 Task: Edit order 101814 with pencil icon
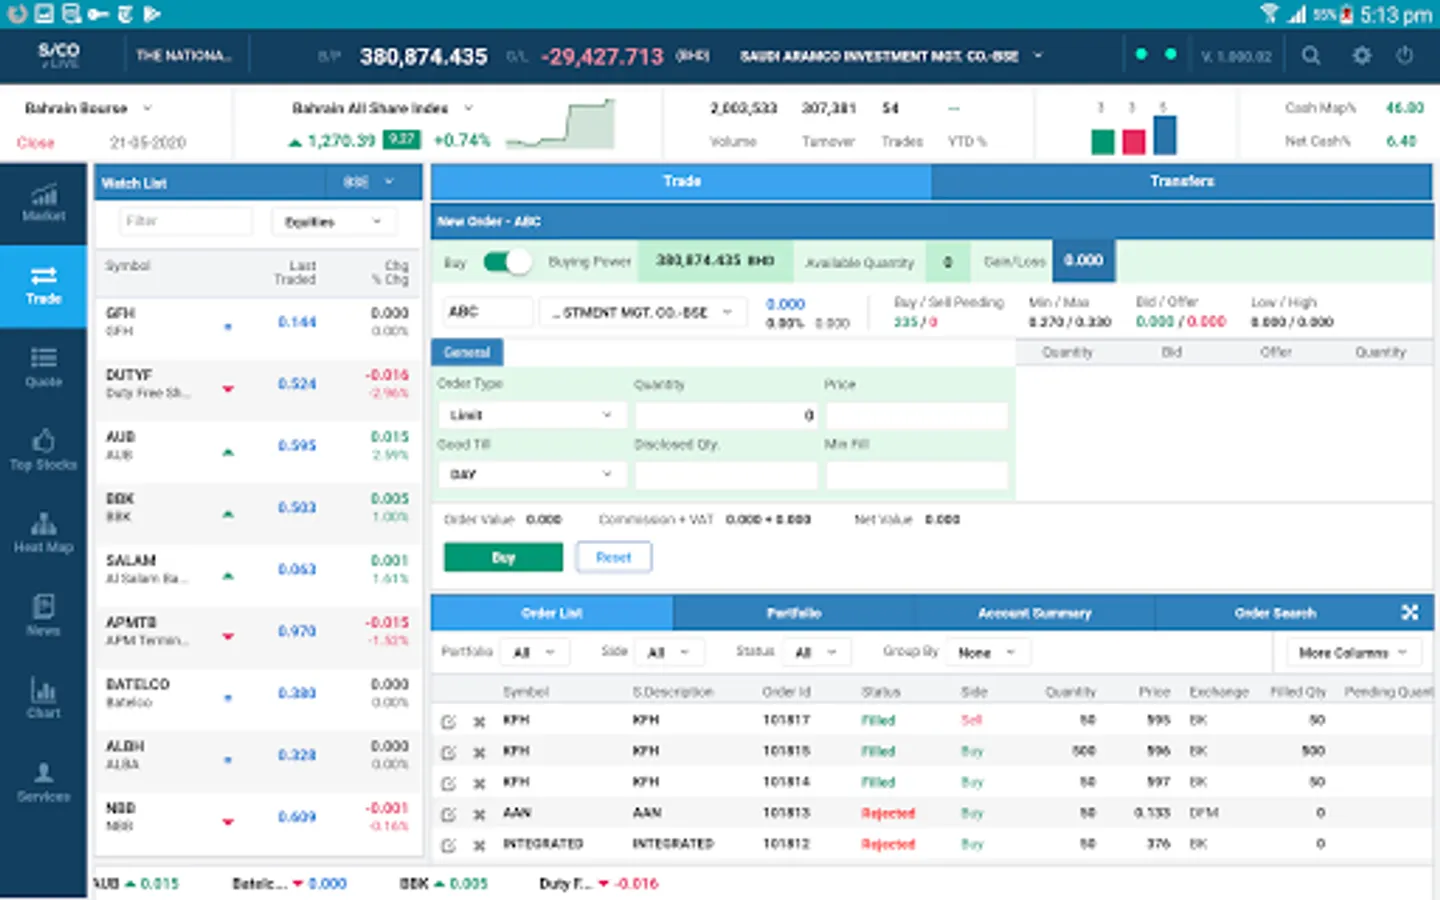pyautogui.click(x=449, y=783)
